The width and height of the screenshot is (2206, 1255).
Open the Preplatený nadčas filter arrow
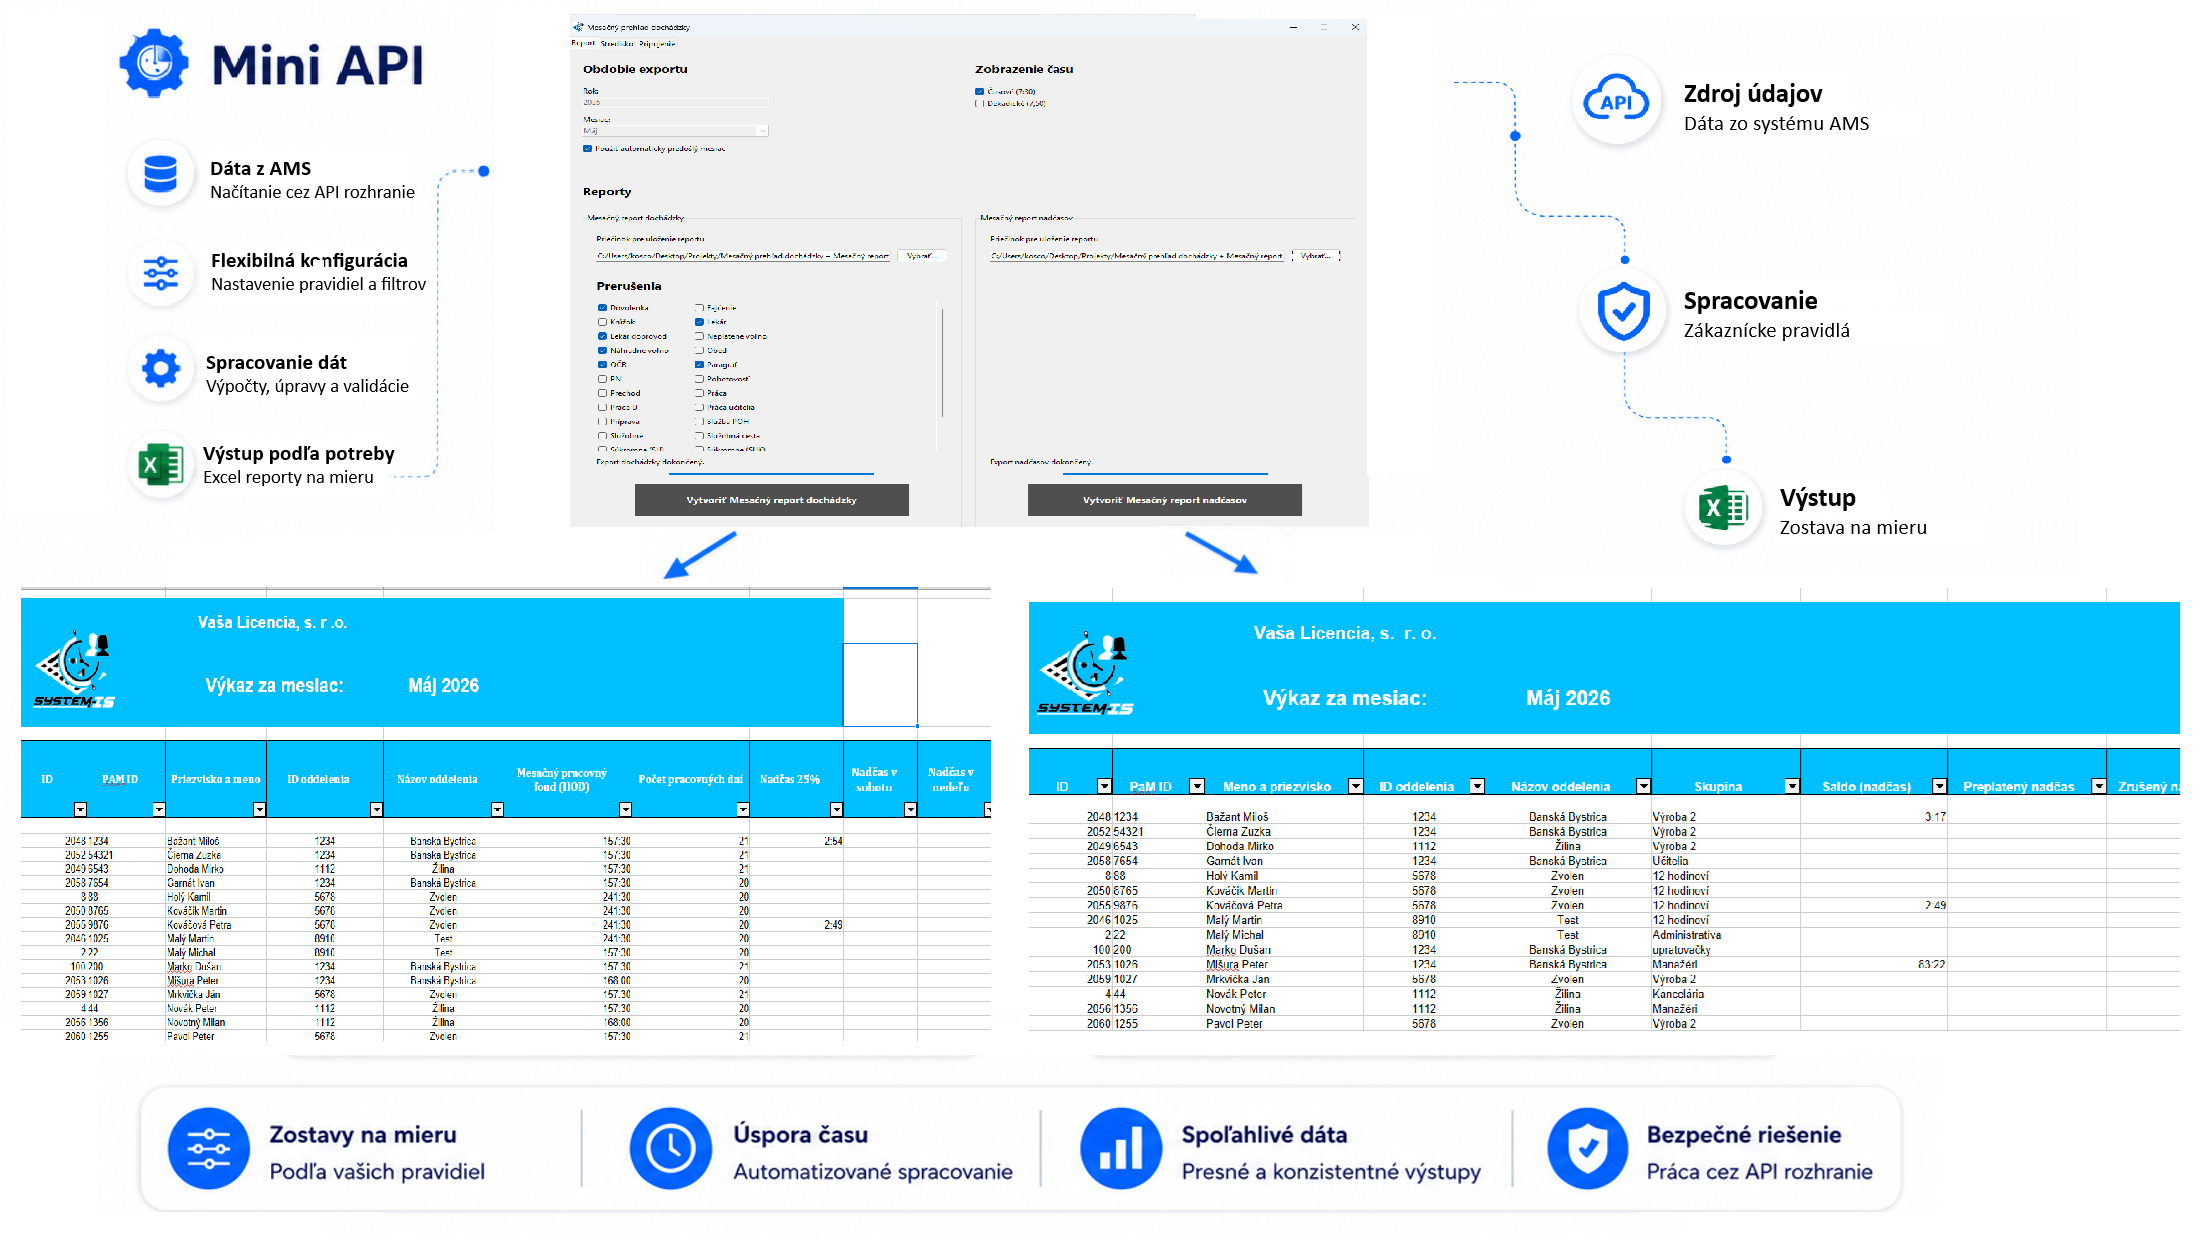pyautogui.click(x=2098, y=786)
